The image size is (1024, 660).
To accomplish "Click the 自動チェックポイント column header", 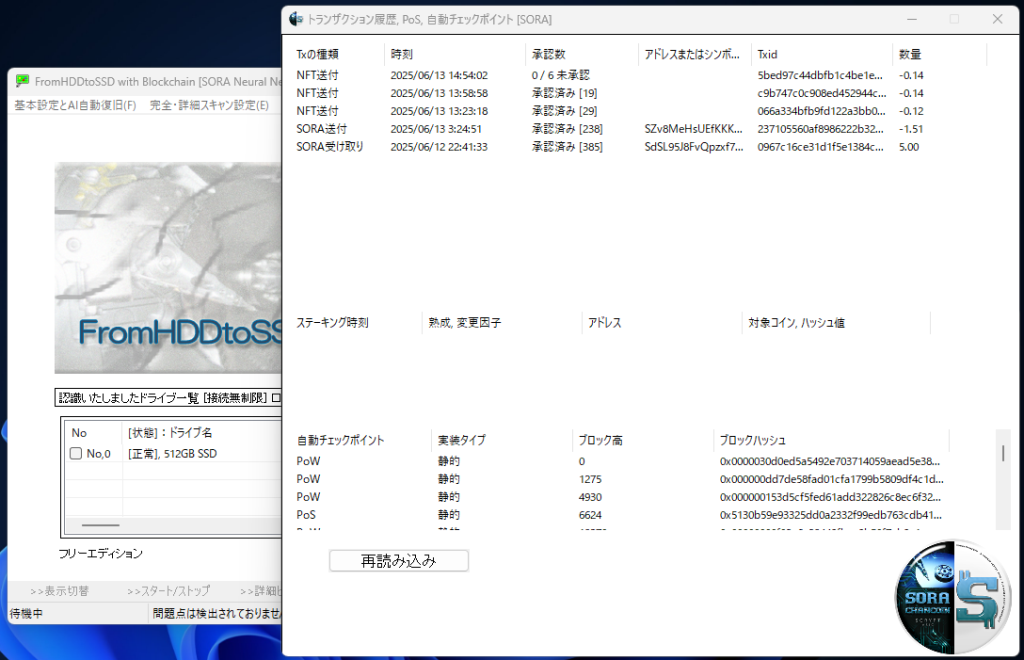I will [362, 440].
